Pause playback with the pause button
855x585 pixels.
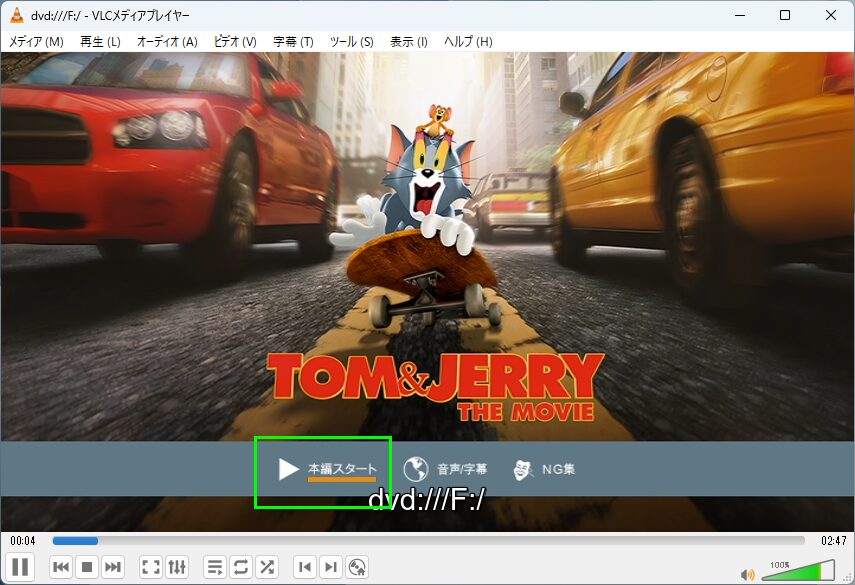(x=20, y=567)
